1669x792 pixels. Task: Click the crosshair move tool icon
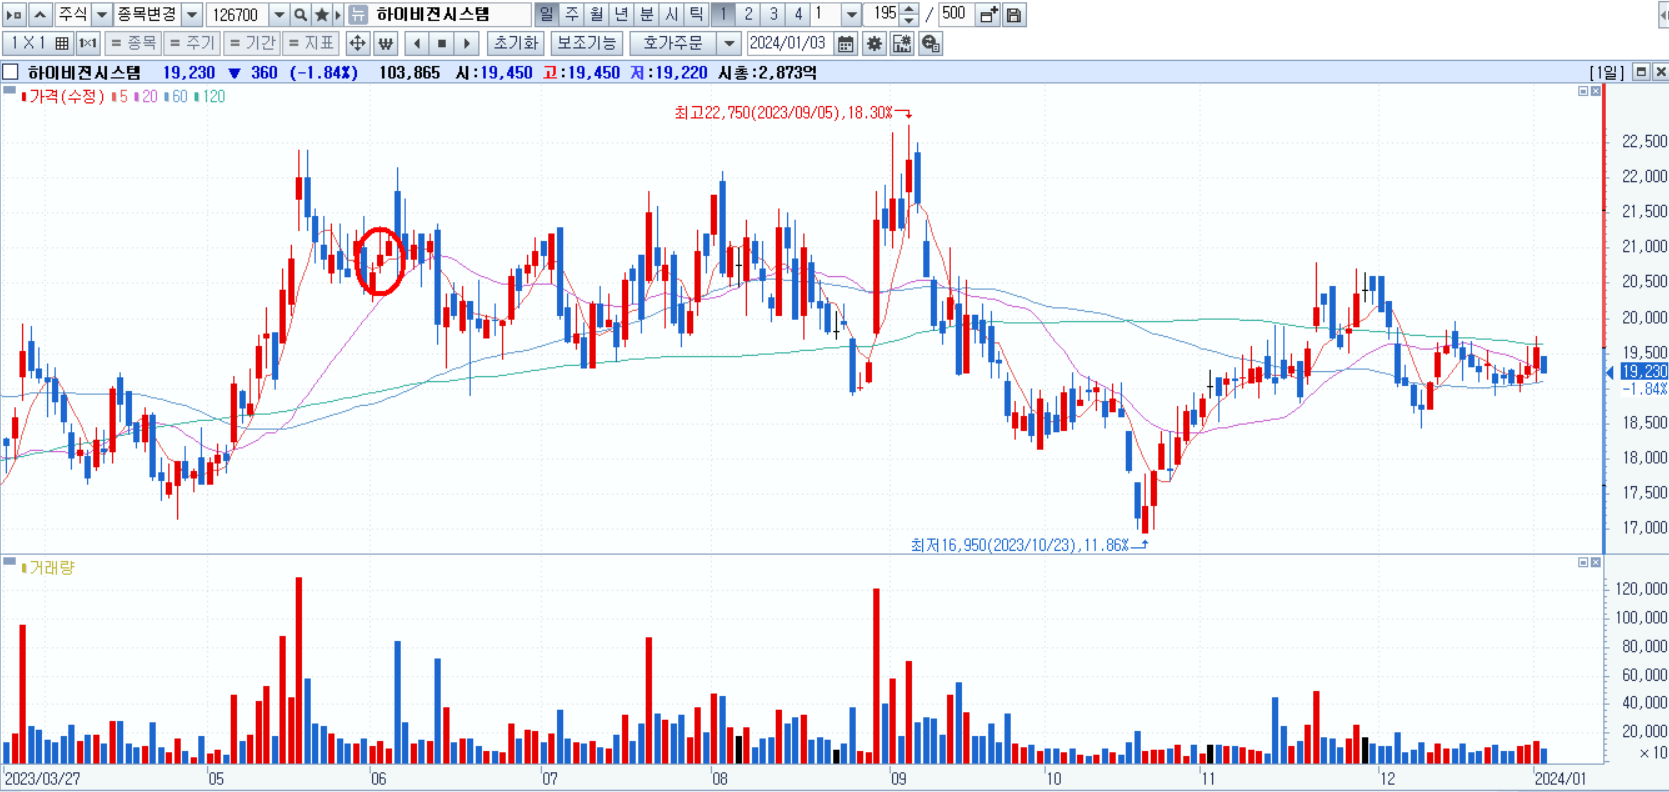[x=357, y=43]
